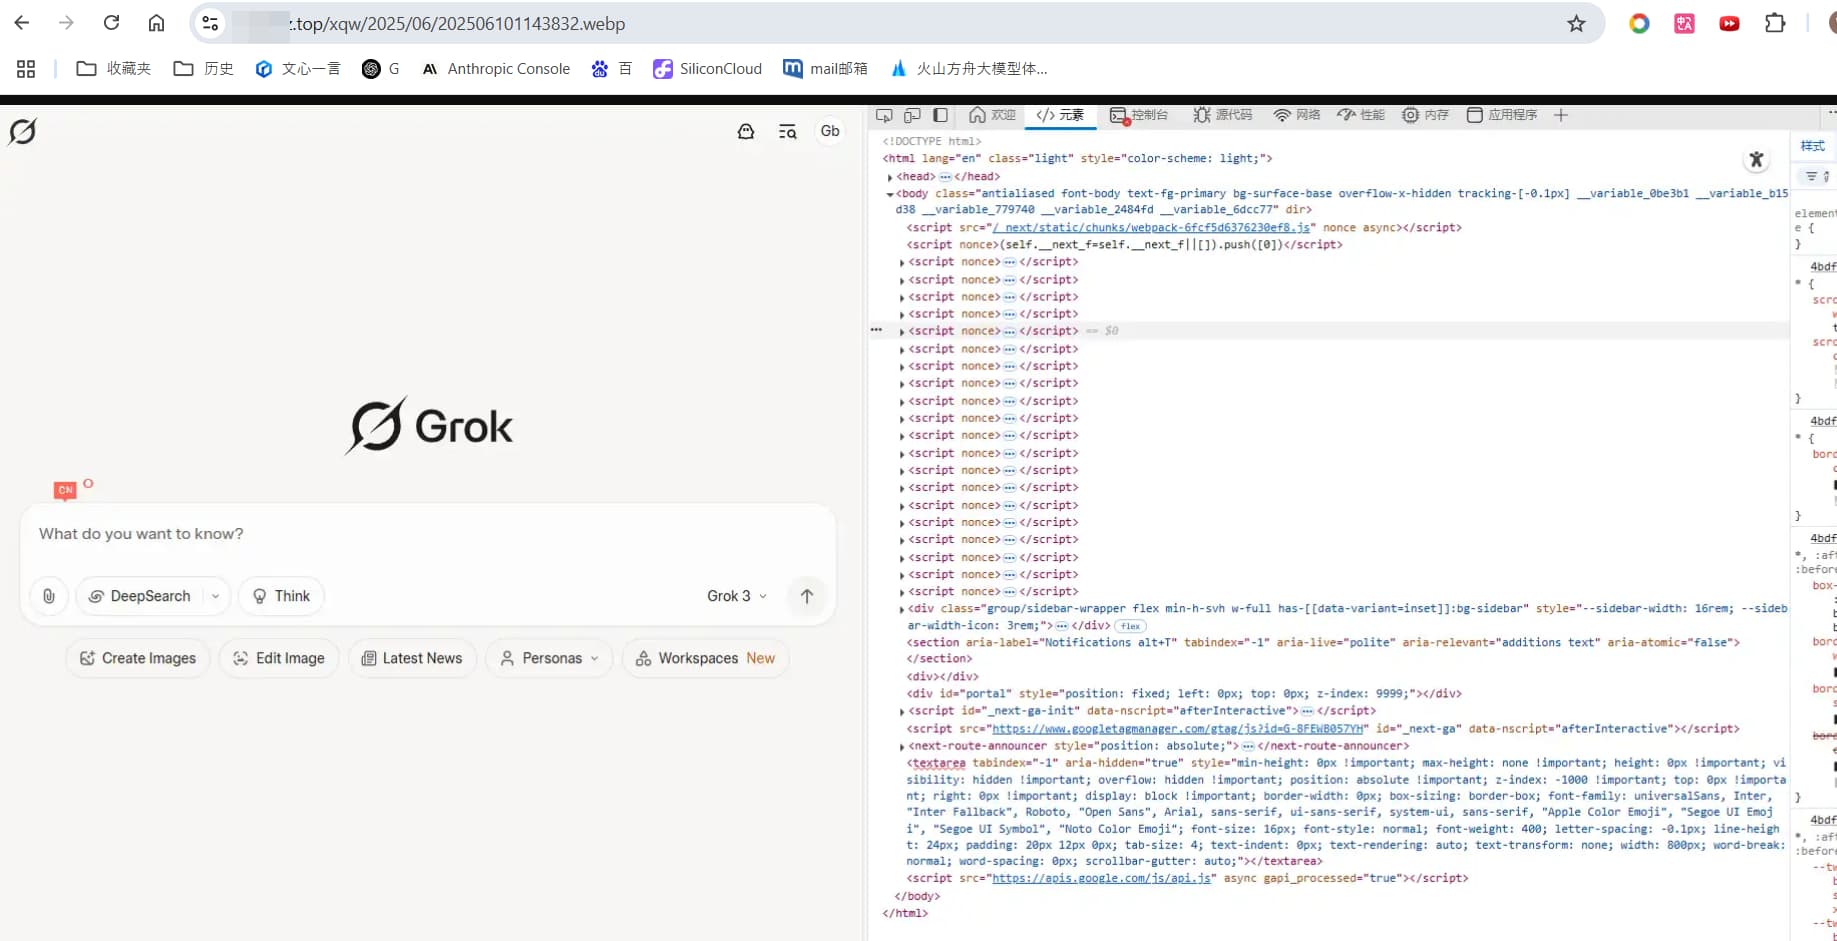
Task: Open the red translate extension icon
Action: (1684, 23)
